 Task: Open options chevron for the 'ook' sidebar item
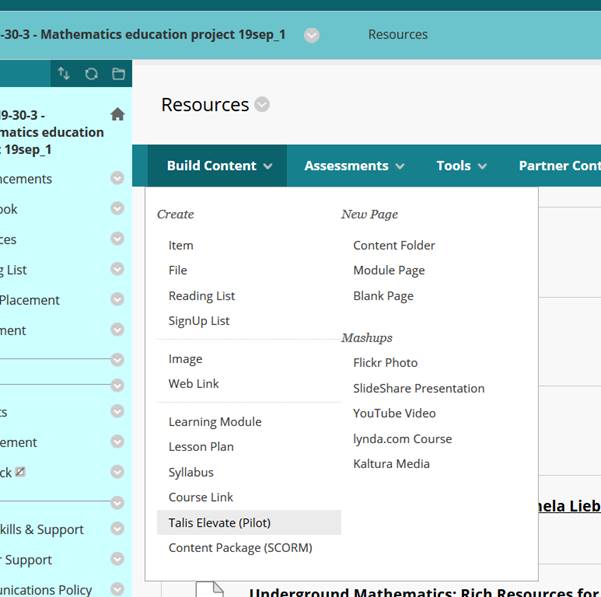(x=117, y=208)
